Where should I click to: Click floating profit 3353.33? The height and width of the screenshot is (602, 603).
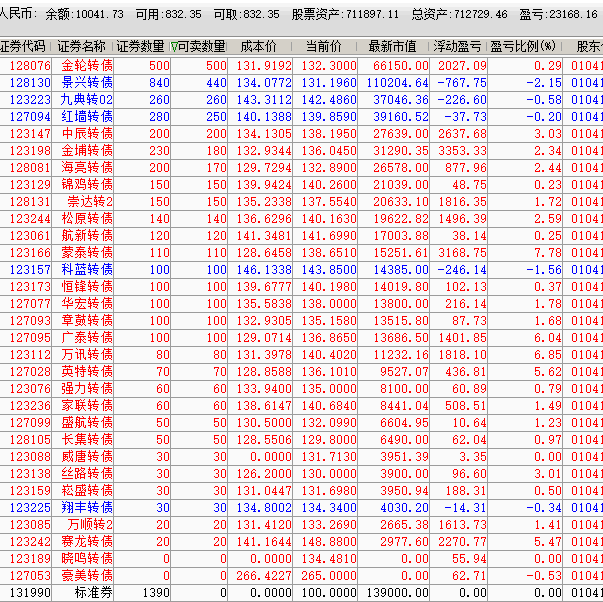click(x=463, y=151)
